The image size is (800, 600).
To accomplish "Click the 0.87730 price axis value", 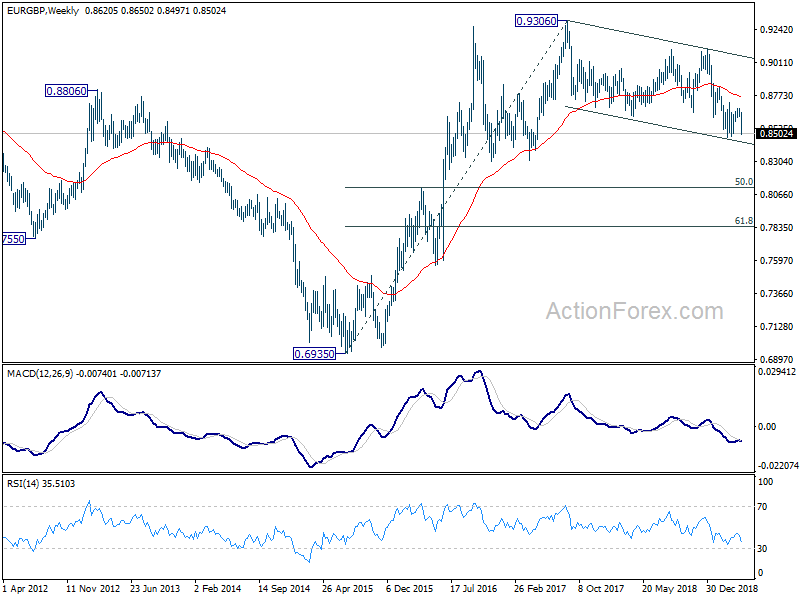I will click(x=777, y=95).
